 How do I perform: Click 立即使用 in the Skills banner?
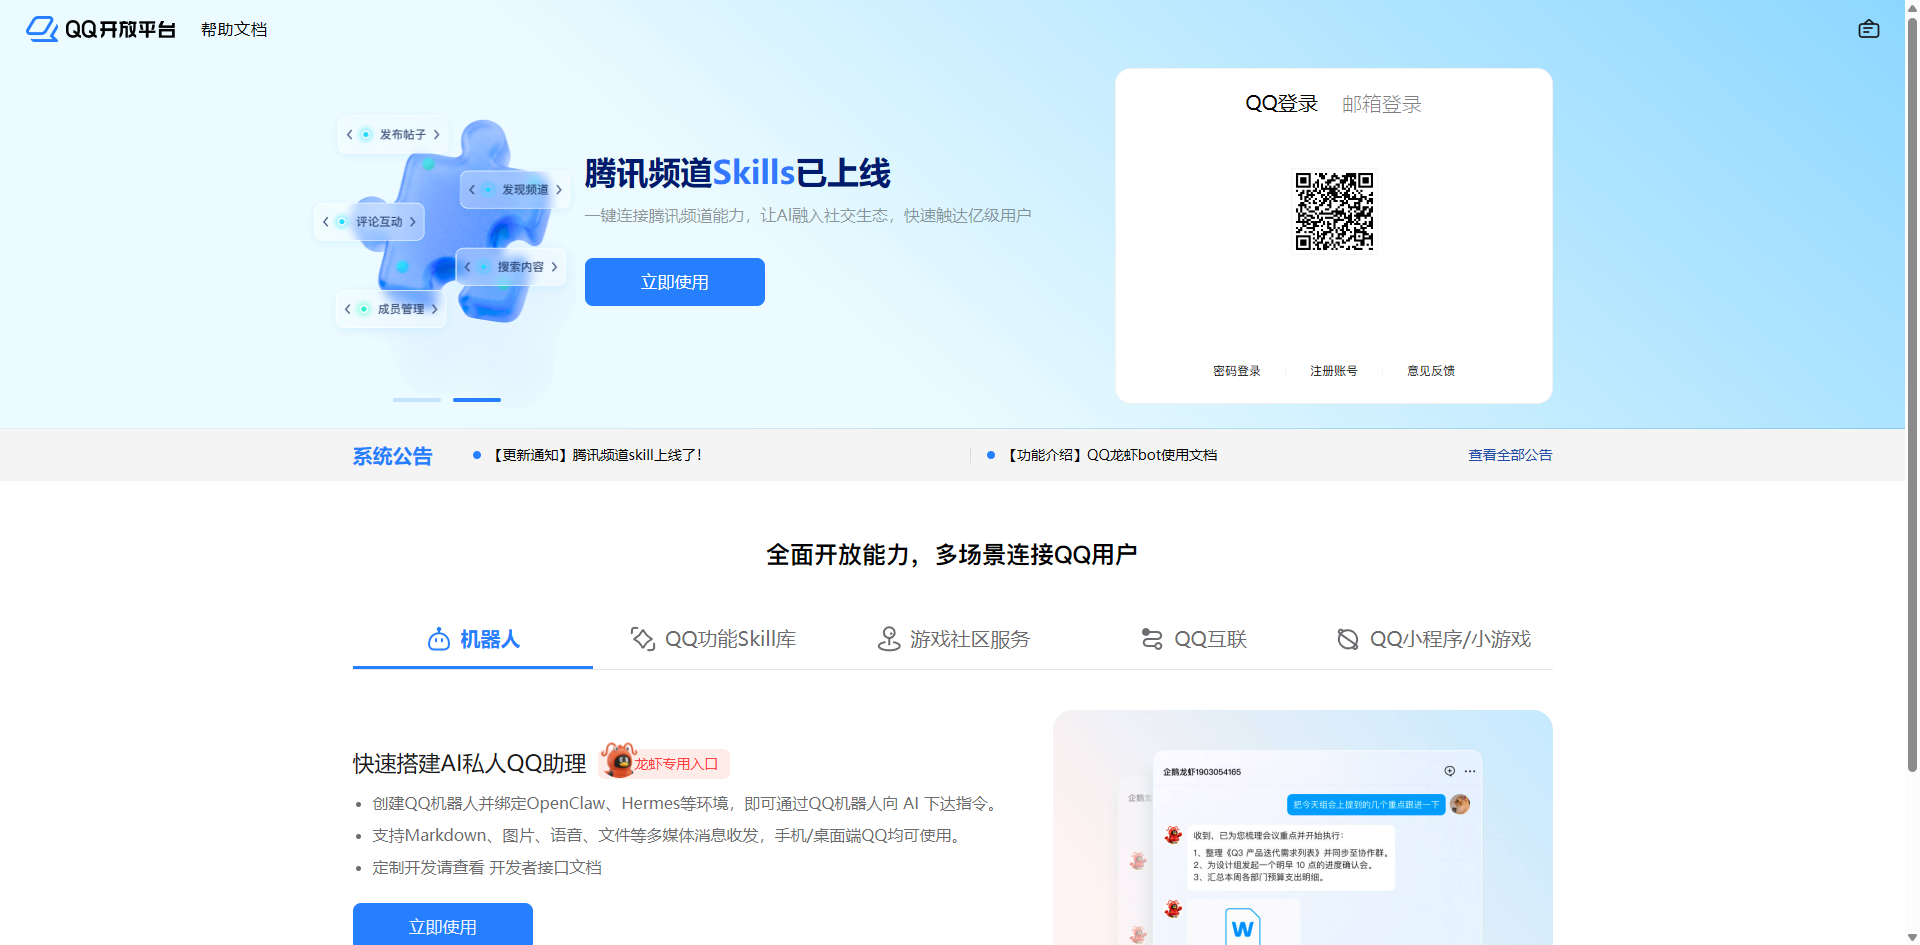coord(675,282)
